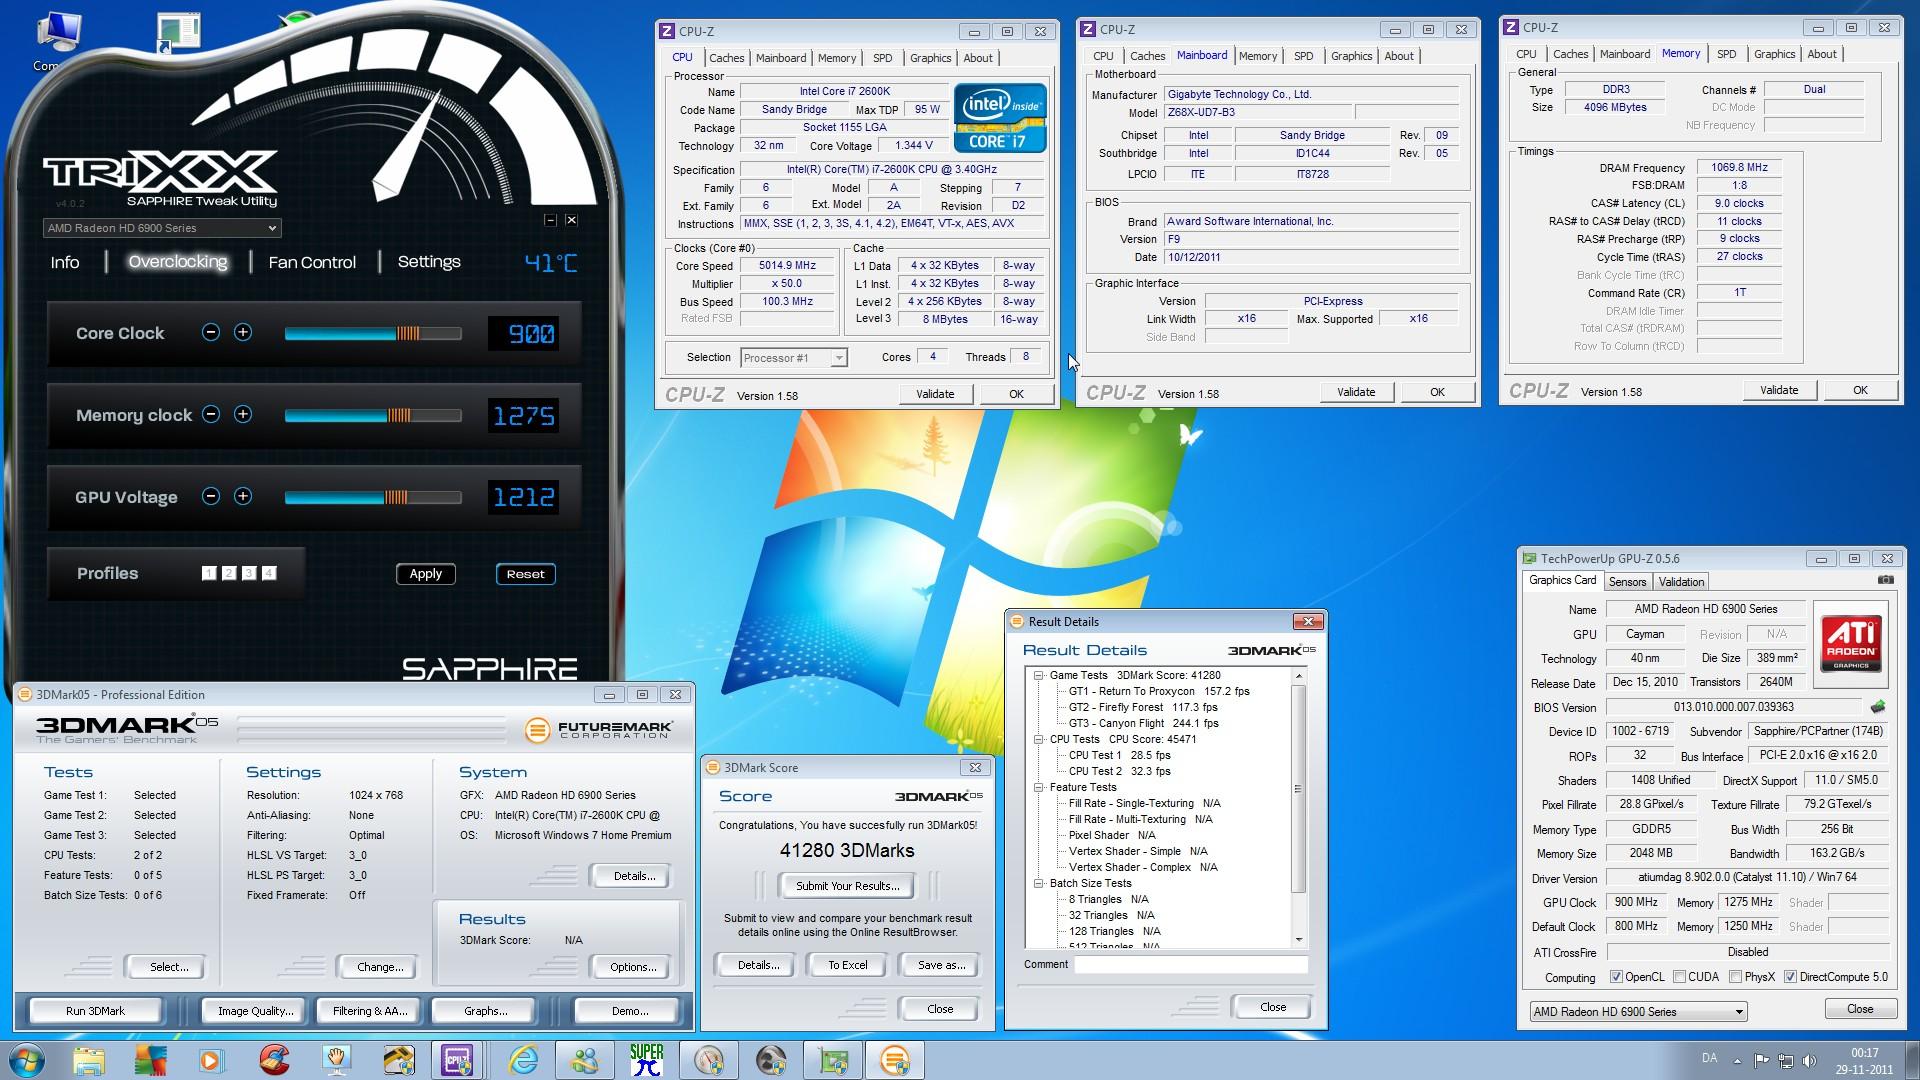The width and height of the screenshot is (1920, 1080).
Task: Apply the TRIXX overclock settings
Action: tap(426, 574)
